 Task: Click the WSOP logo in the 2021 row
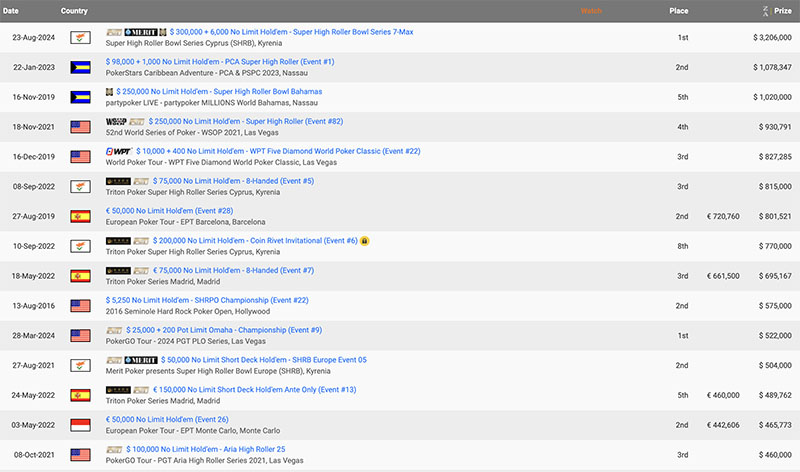click(117, 121)
